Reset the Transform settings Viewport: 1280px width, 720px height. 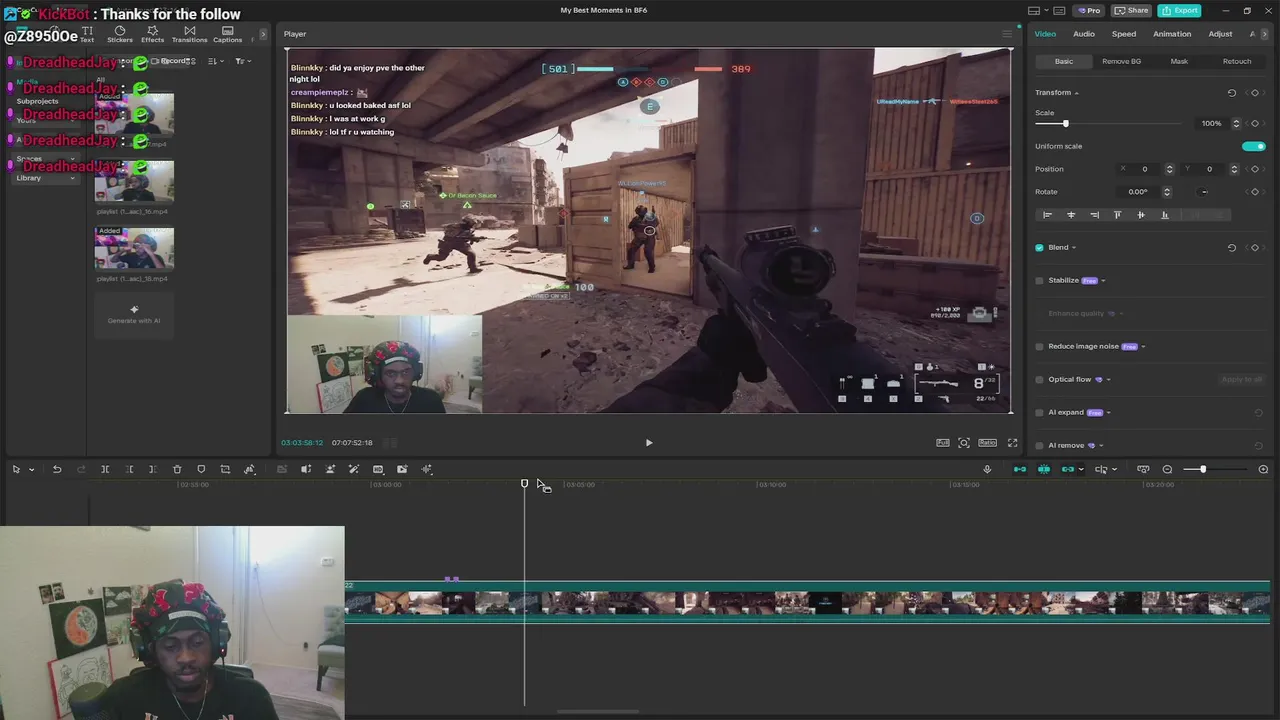1232,93
